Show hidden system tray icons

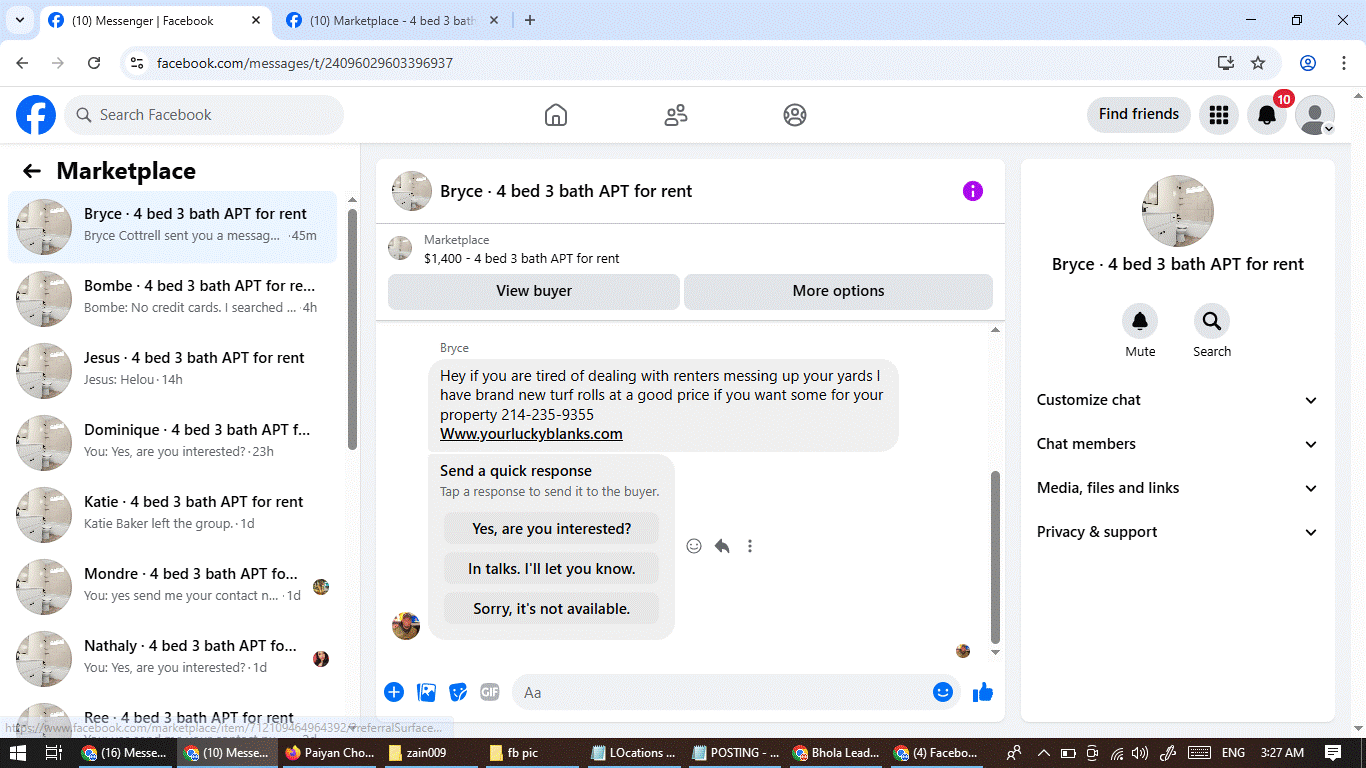click(x=1043, y=753)
